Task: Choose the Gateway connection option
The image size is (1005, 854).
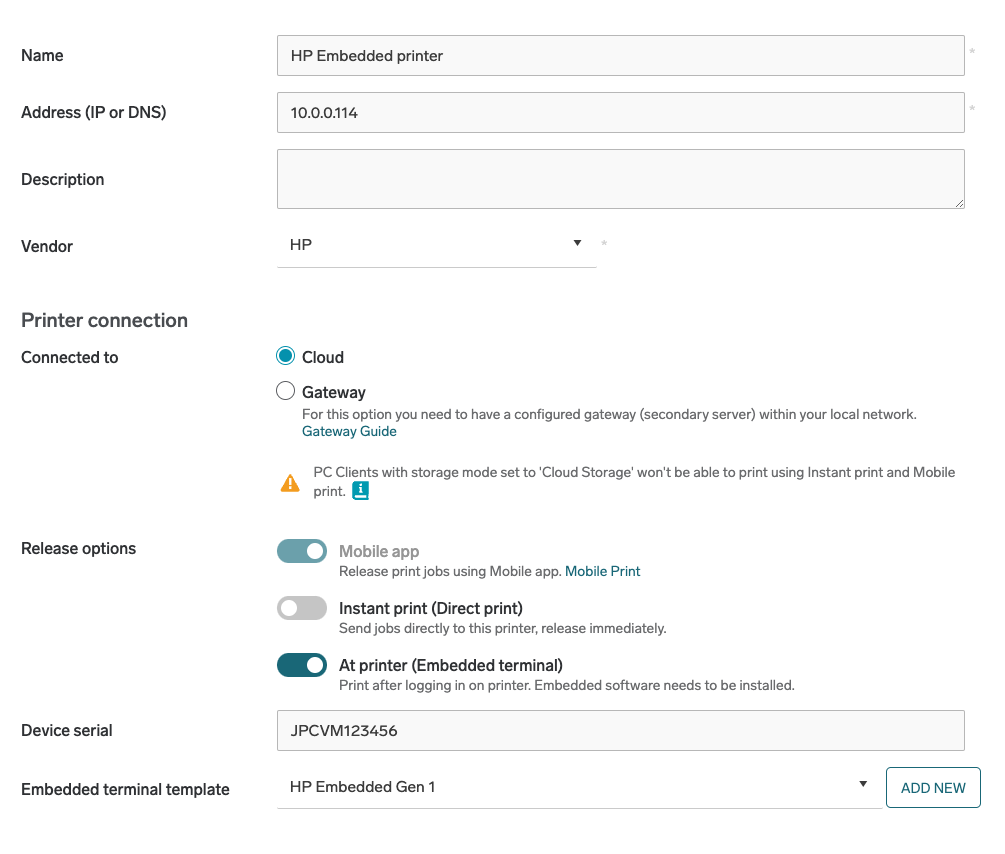Action: point(286,392)
